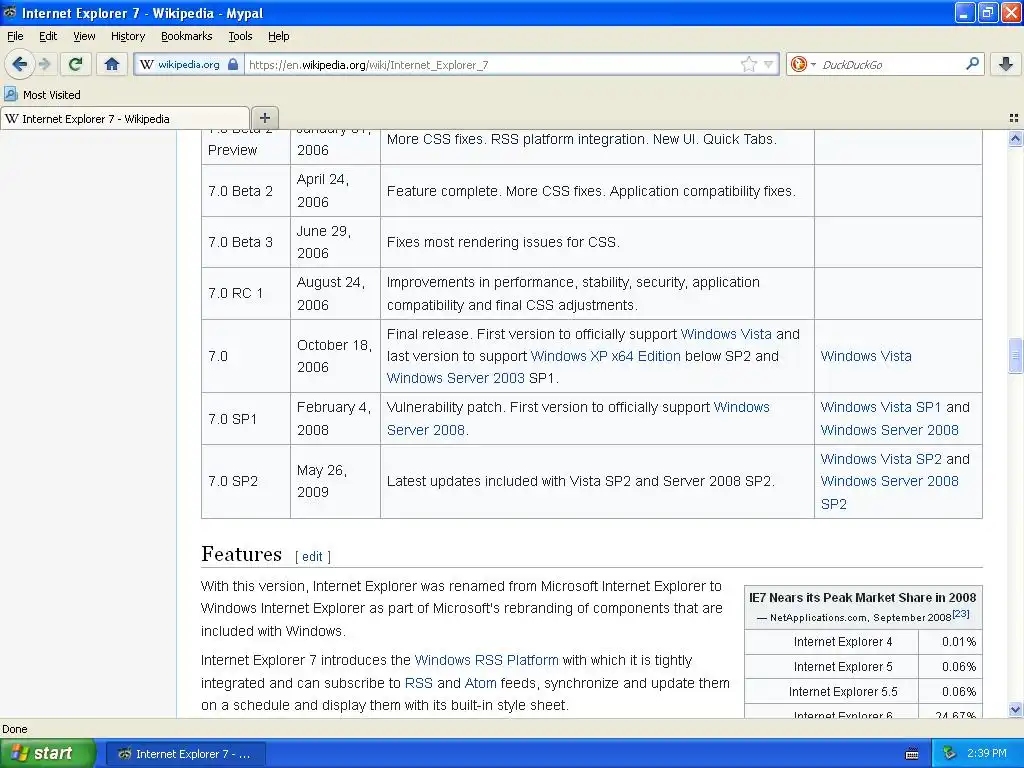The width and height of the screenshot is (1024, 768).
Task: Click the Internet Explorer 7 taskbar button
Action: [x=185, y=754]
